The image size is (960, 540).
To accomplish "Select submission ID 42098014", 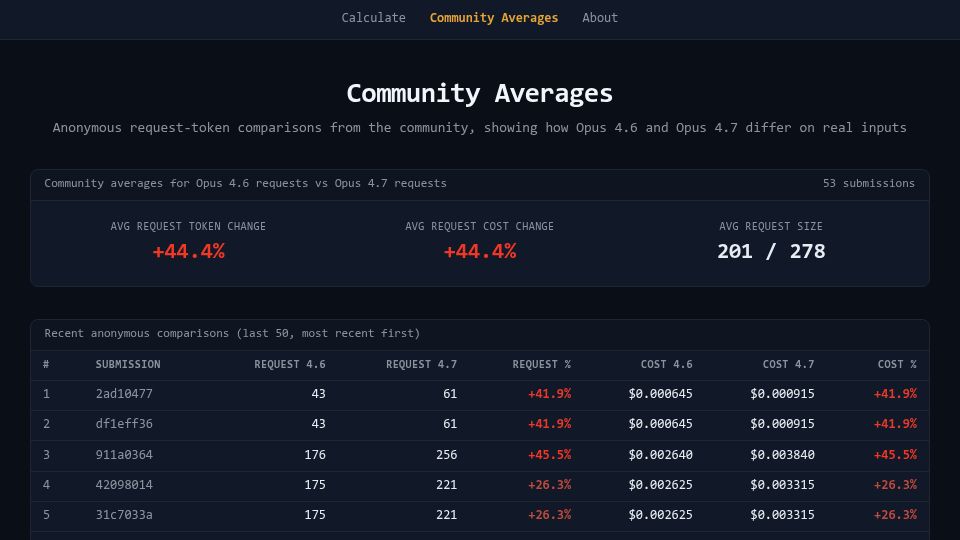I will click(x=124, y=485).
